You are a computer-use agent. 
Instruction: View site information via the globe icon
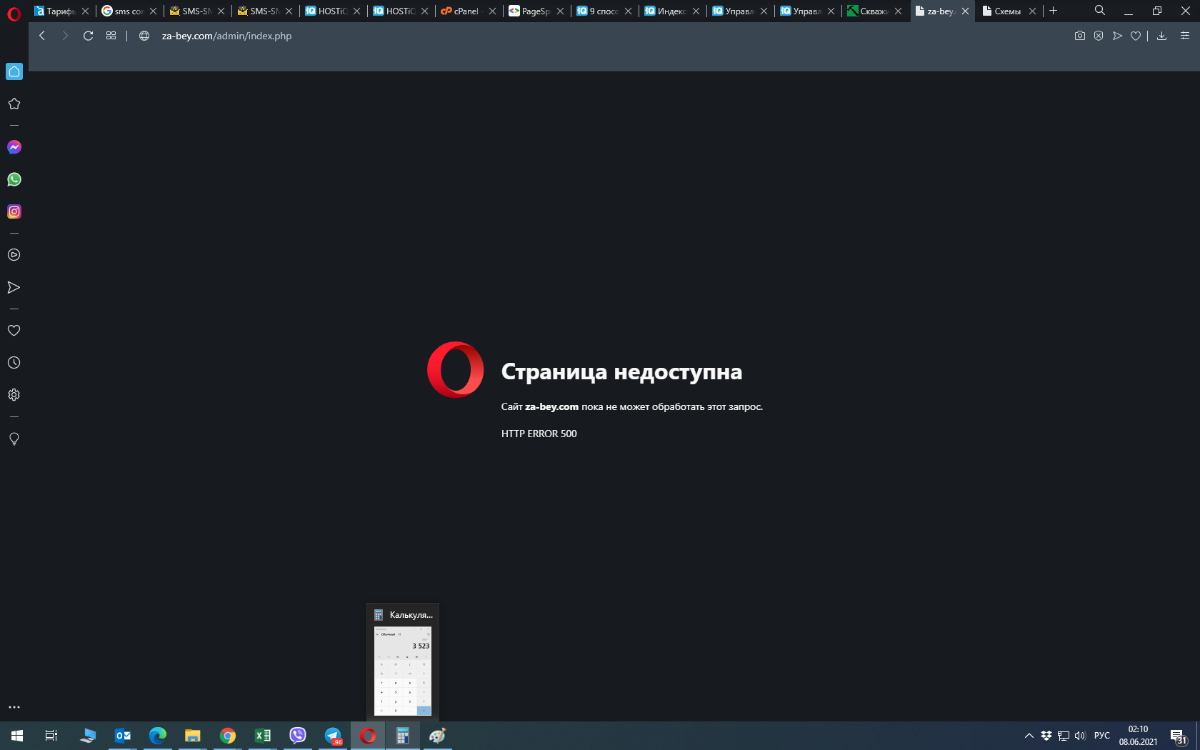coord(144,35)
